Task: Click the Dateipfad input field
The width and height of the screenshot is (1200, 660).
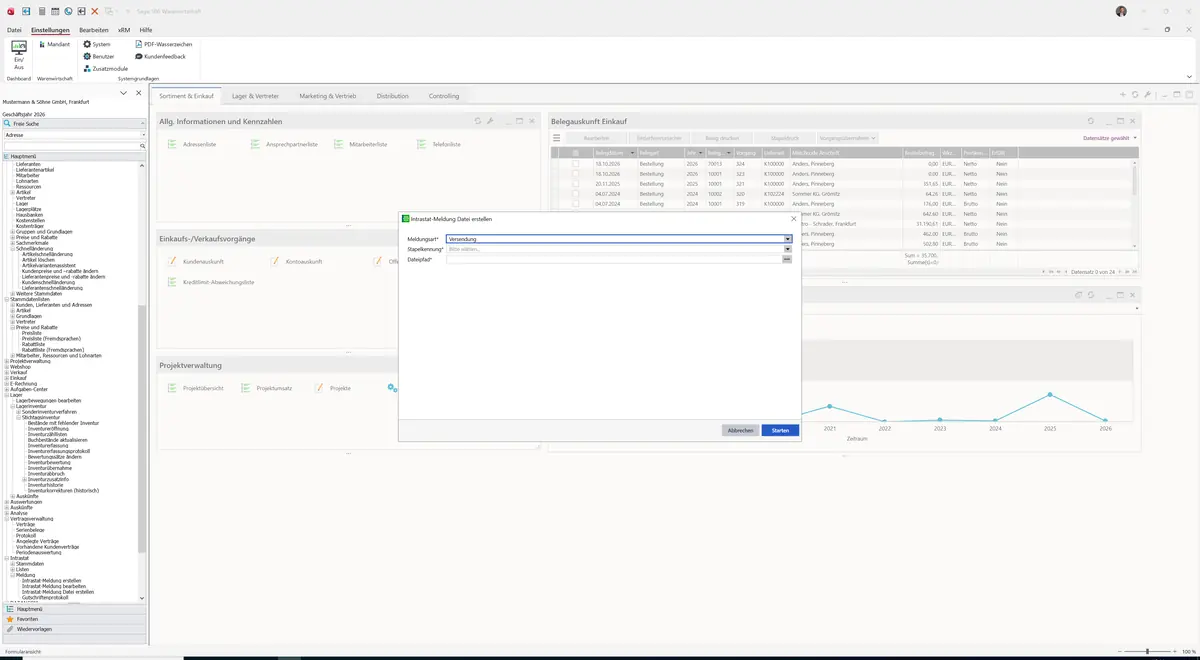Action: click(x=614, y=259)
